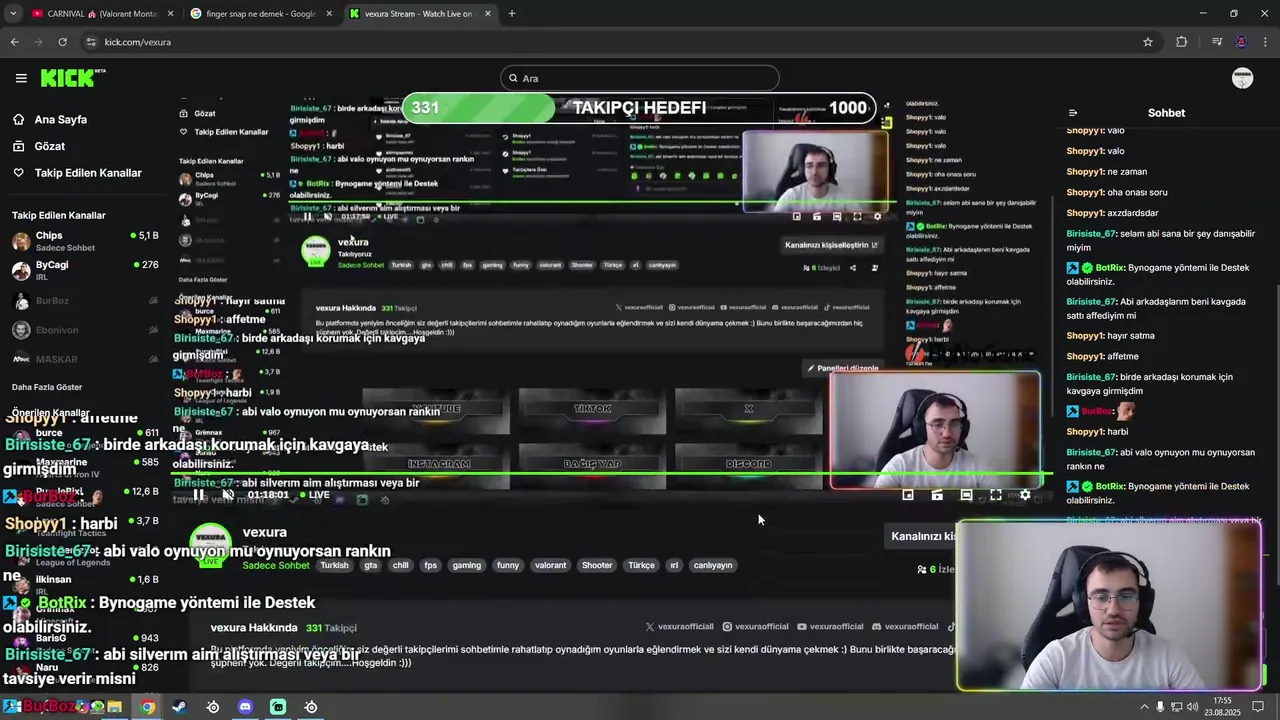
Task: Expand Daha Fazla Göster in followed channels
Action: (47, 387)
